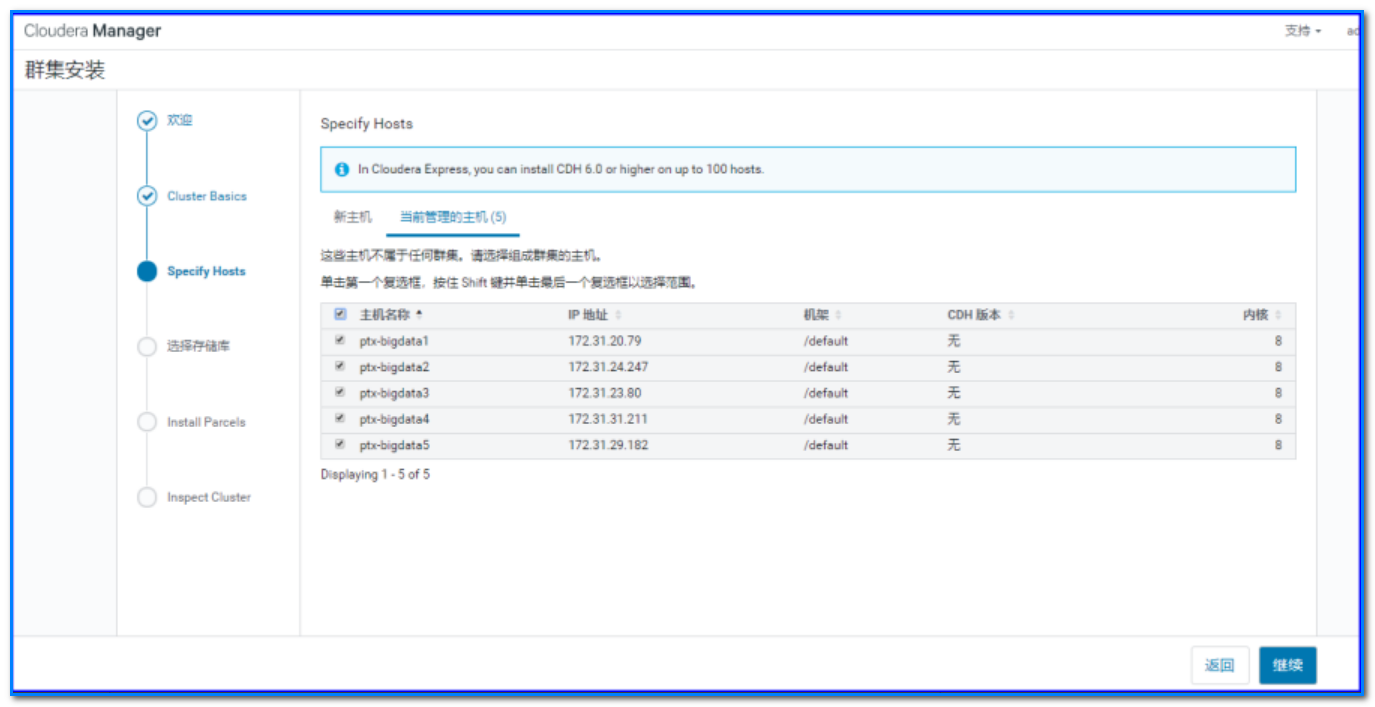Click the Cluster Basics step checkmark icon
The height and width of the screenshot is (707, 1375).
click(147, 196)
